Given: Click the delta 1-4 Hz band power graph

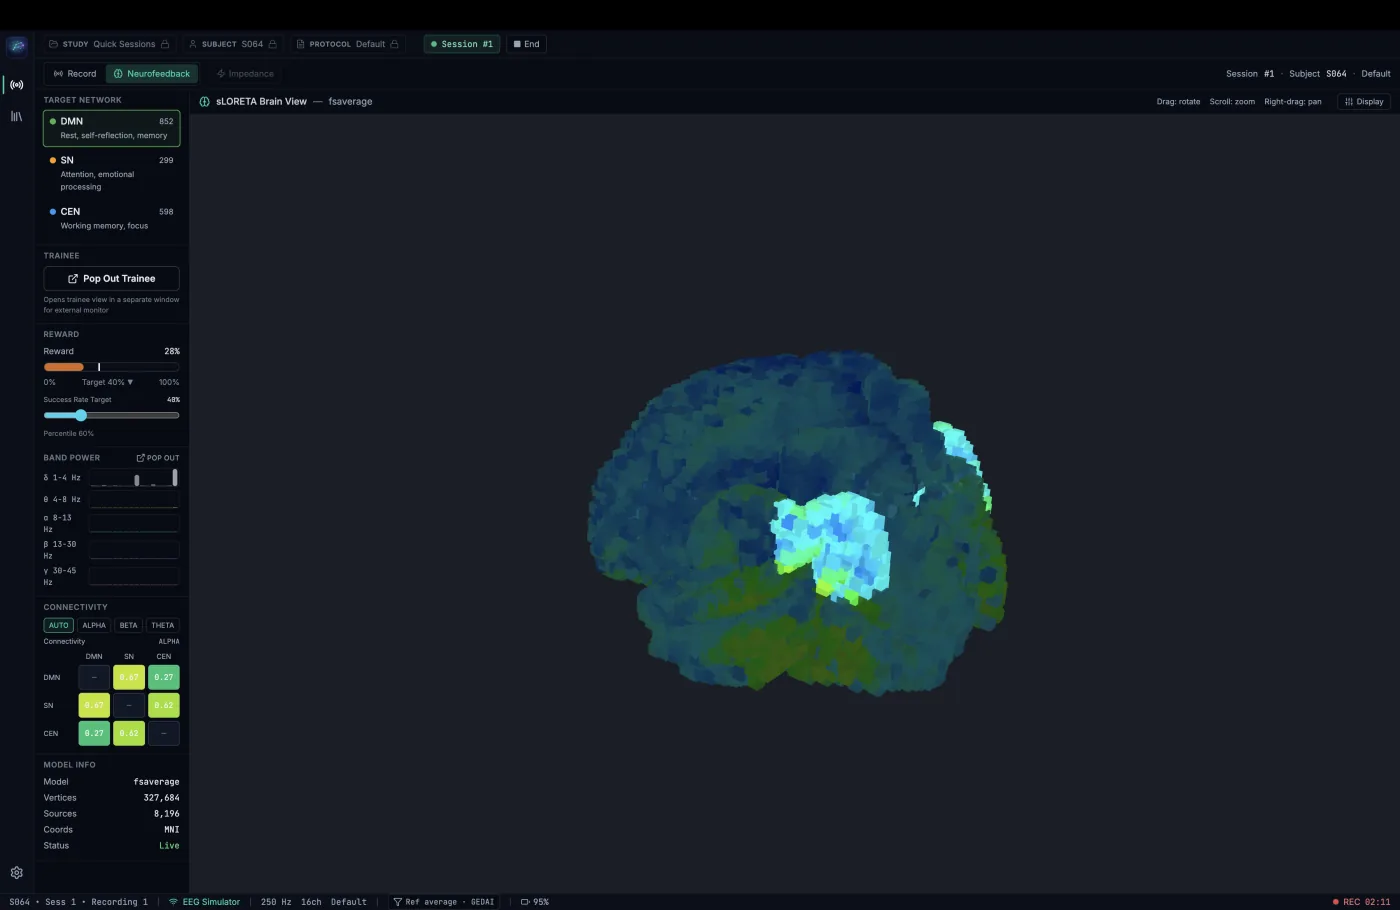Looking at the screenshot, I should click(134, 478).
